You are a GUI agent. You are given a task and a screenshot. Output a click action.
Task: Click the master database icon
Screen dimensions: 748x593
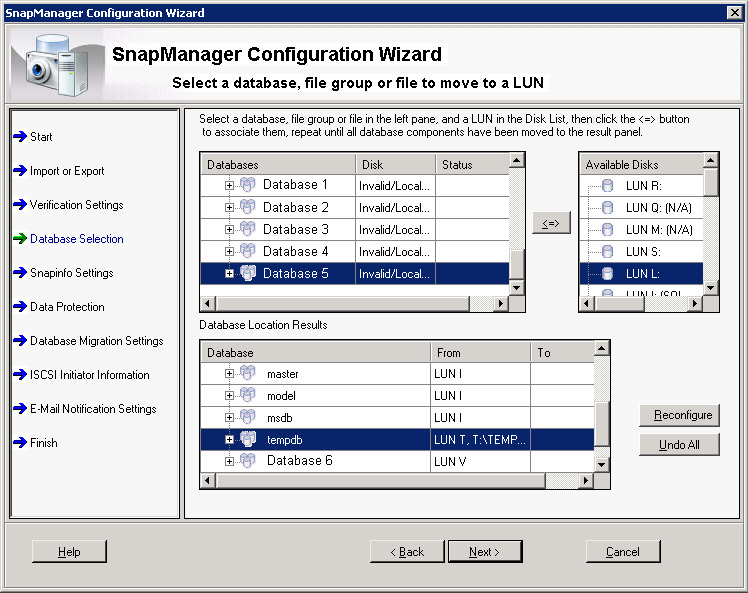click(248, 373)
